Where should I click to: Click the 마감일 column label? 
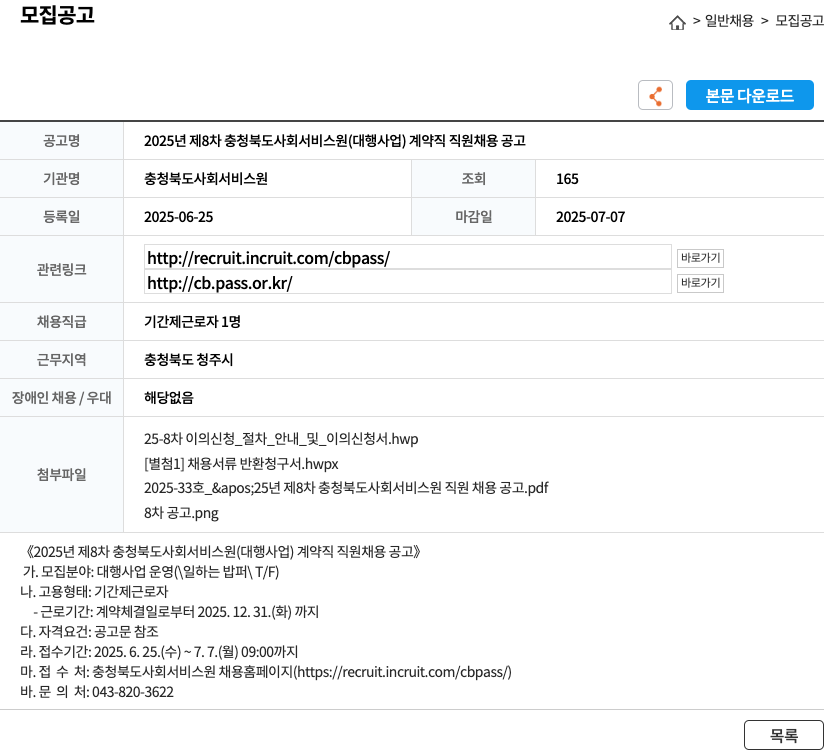coord(473,217)
